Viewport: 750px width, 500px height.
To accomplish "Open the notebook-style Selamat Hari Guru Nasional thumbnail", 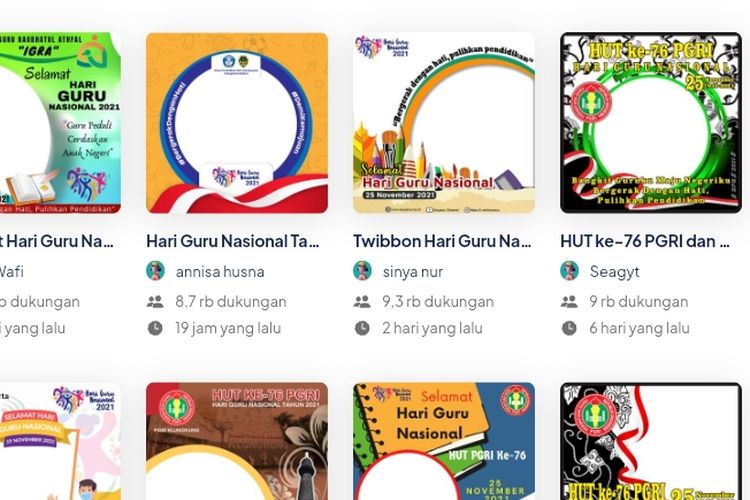I will [x=444, y=441].
